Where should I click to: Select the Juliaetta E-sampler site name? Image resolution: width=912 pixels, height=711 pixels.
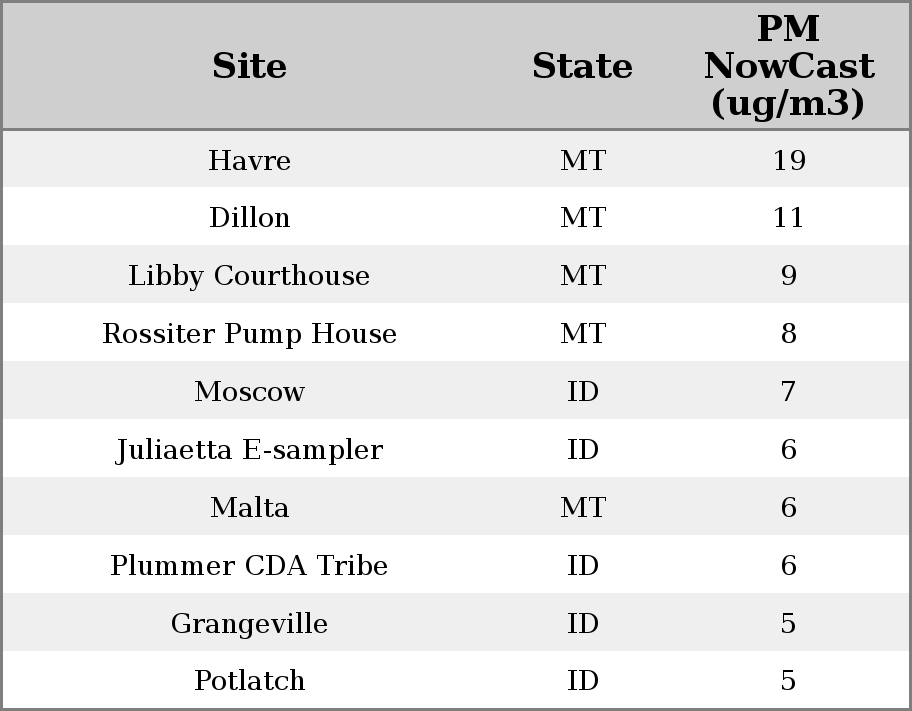[249, 450]
